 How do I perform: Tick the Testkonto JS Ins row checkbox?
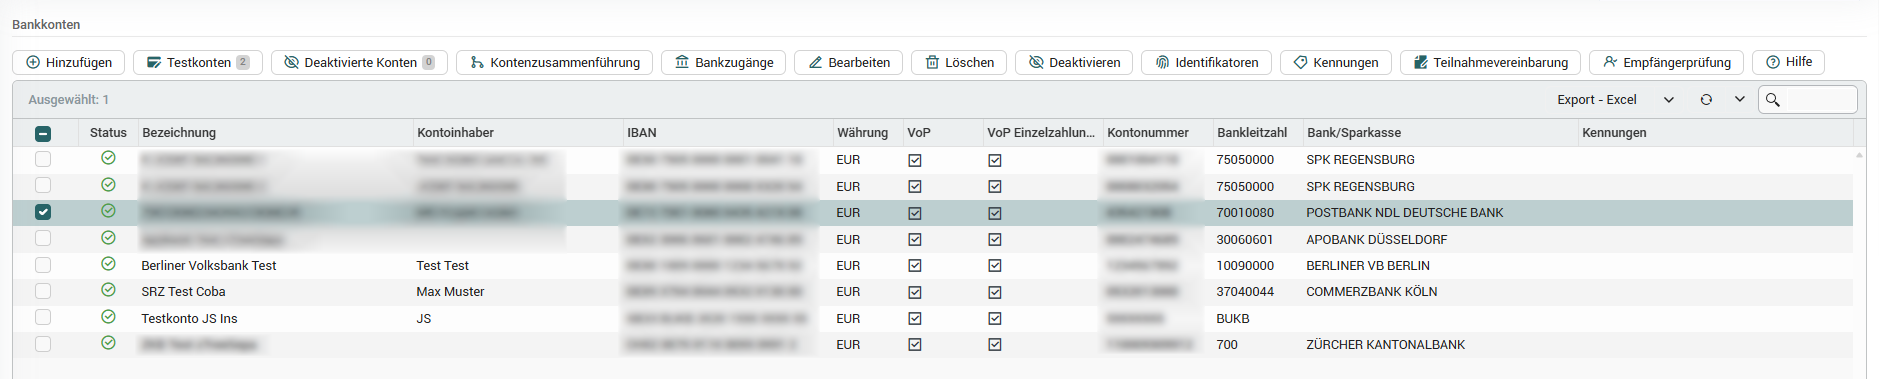tap(43, 318)
